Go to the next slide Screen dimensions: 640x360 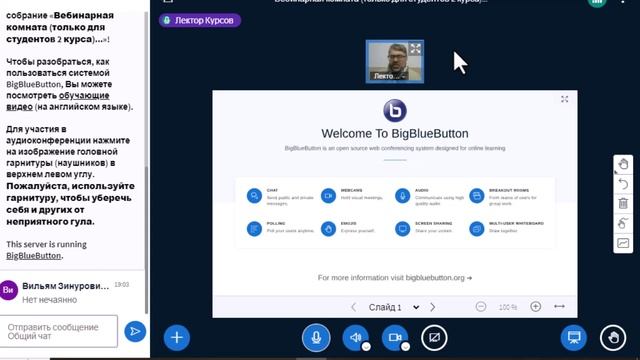tap(433, 307)
